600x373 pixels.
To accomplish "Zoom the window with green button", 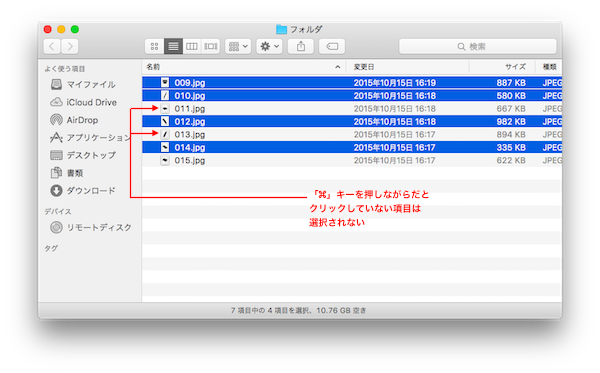I will tap(75, 29).
